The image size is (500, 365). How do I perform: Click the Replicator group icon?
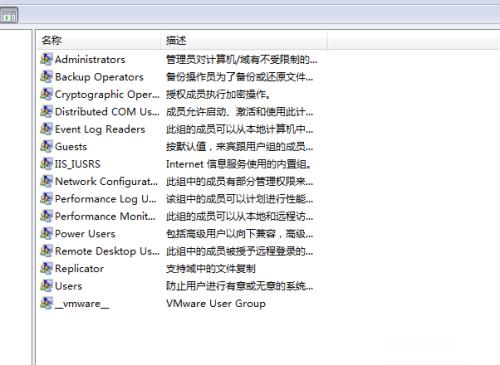[46, 268]
